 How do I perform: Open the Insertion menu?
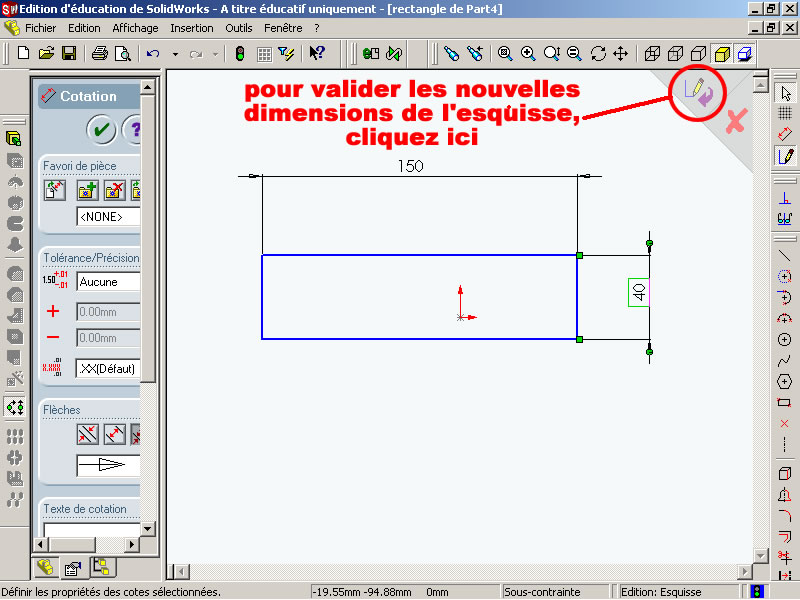coord(191,28)
